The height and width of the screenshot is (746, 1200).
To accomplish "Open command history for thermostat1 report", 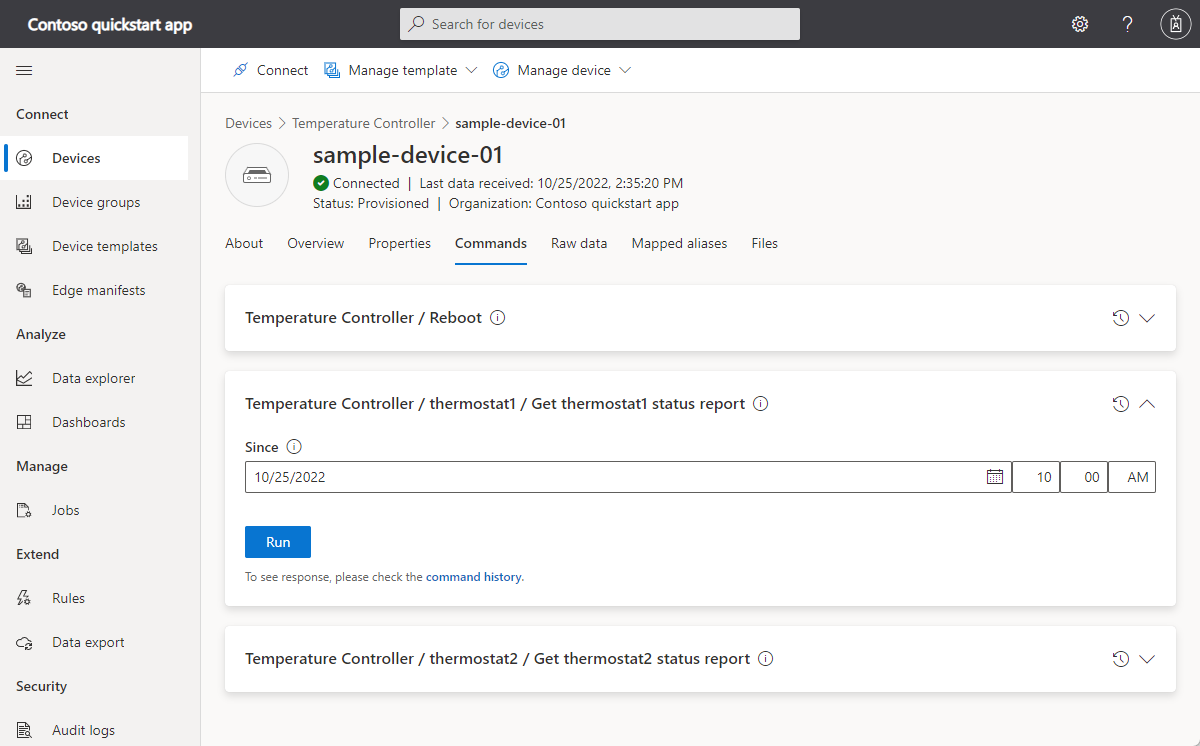I will click(1120, 404).
